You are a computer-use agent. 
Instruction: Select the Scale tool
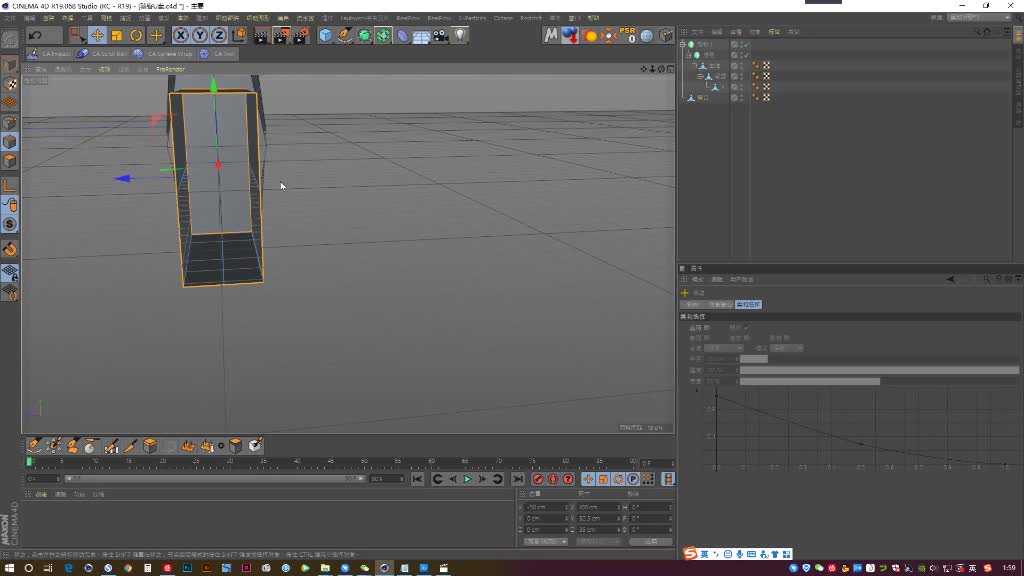tap(116, 35)
